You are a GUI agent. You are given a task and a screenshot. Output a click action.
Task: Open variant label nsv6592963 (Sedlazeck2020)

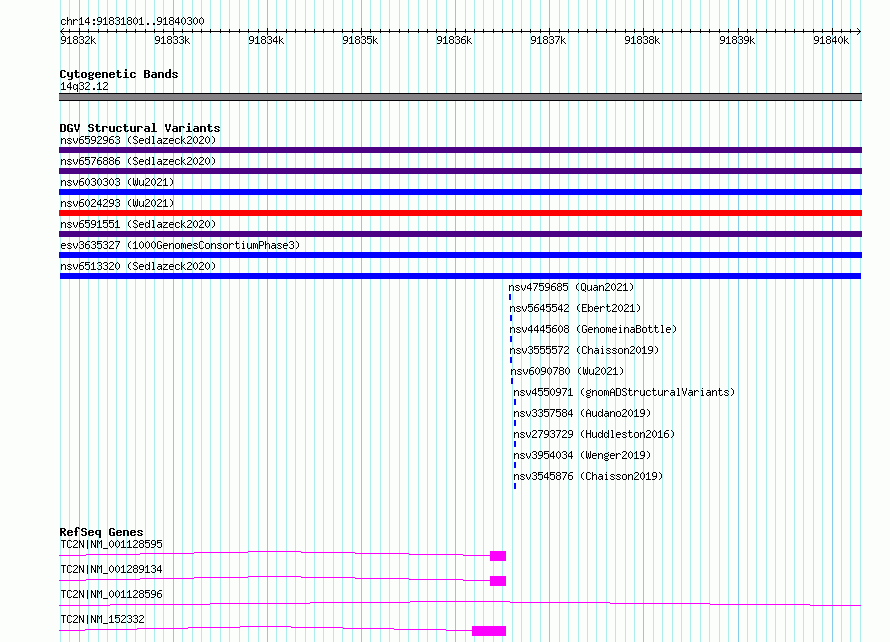coord(138,140)
